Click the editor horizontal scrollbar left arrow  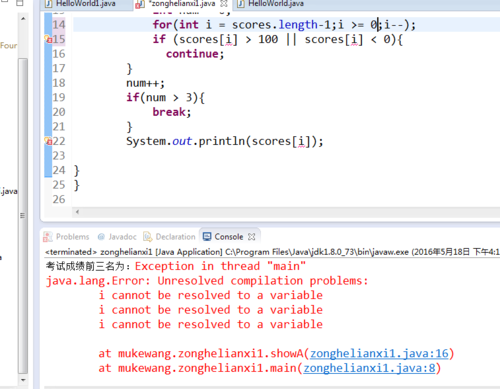(x=77, y=212)
